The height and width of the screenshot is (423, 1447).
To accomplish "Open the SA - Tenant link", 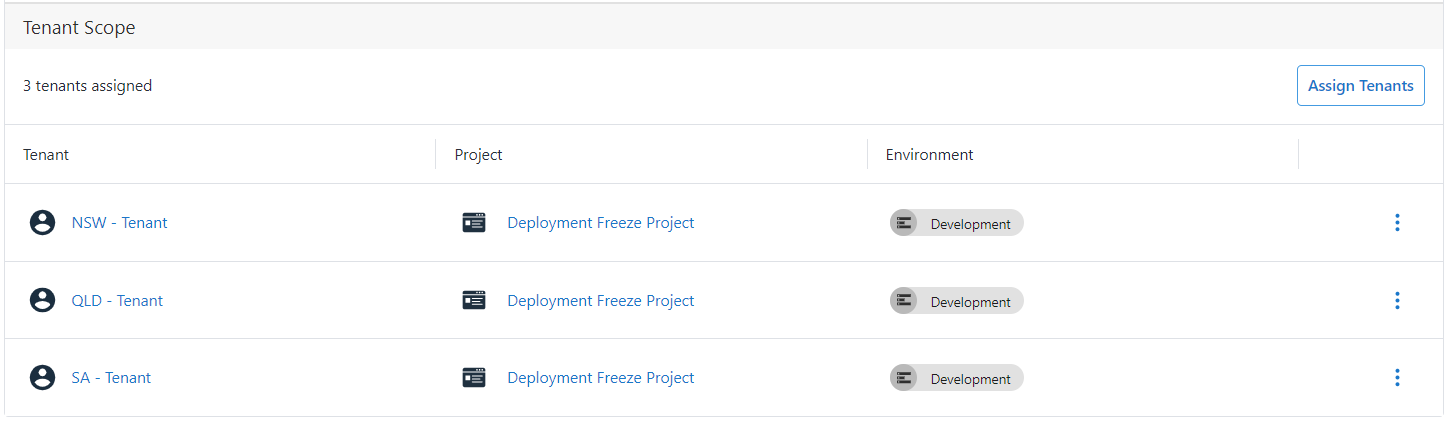I will (x=111, y=378).
